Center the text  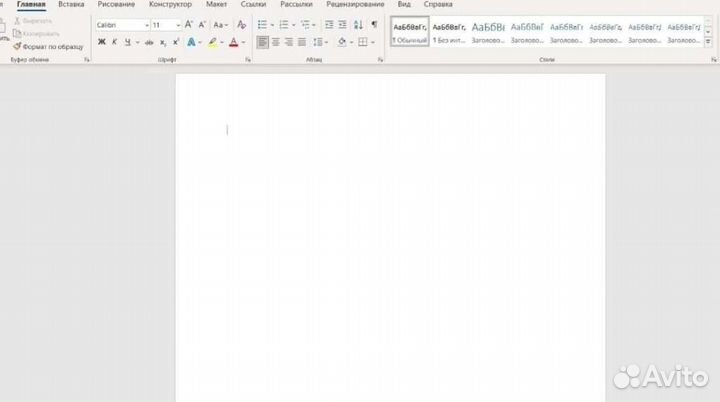276,42
